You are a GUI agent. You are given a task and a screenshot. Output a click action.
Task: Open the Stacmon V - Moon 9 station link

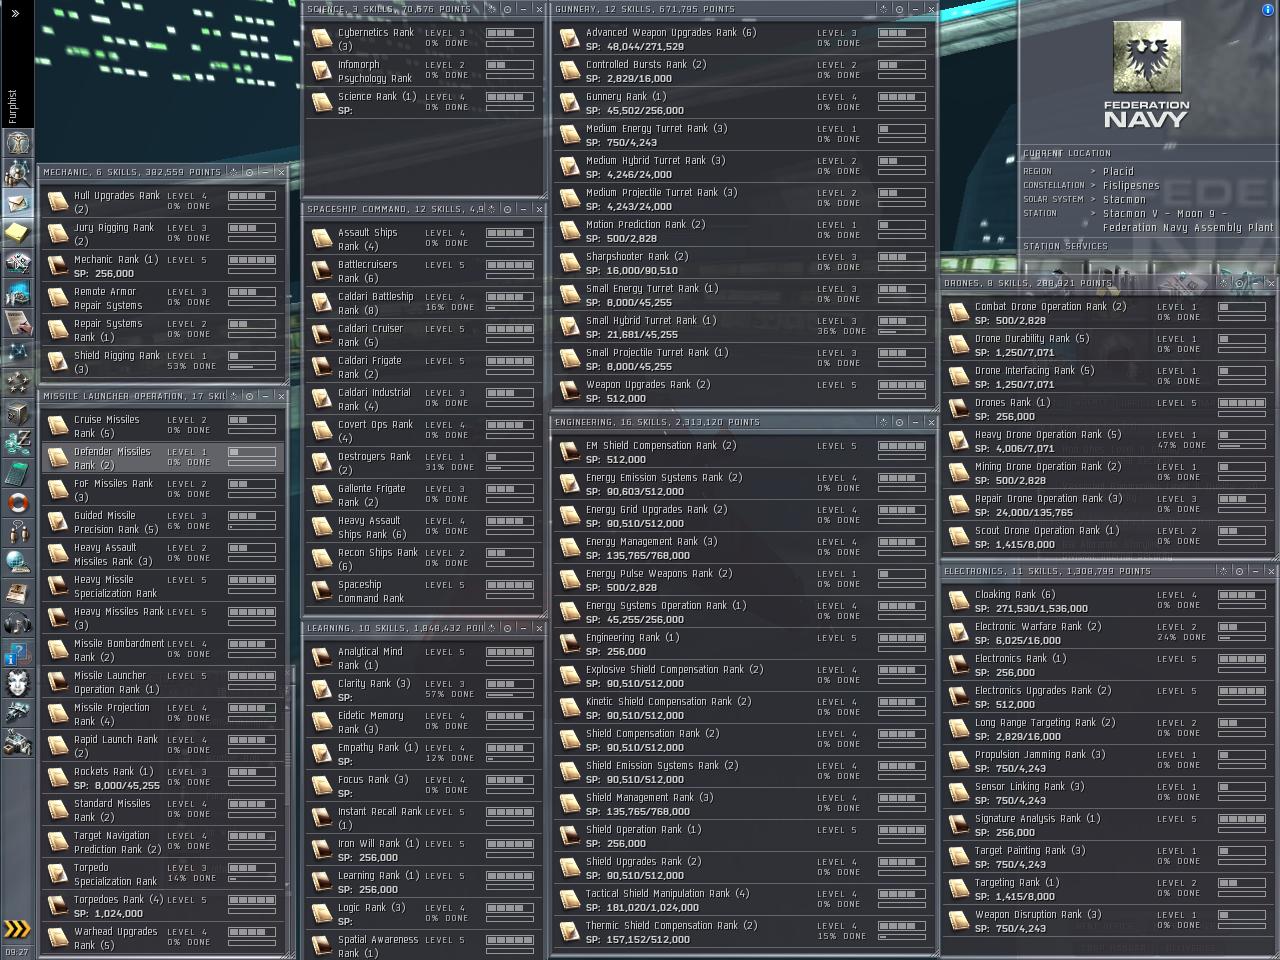pyautogui.click(x=1188, y=220)
